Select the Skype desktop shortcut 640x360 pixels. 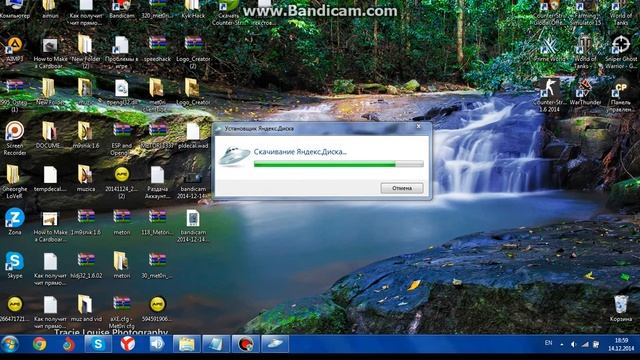click(x=15, y=265)
